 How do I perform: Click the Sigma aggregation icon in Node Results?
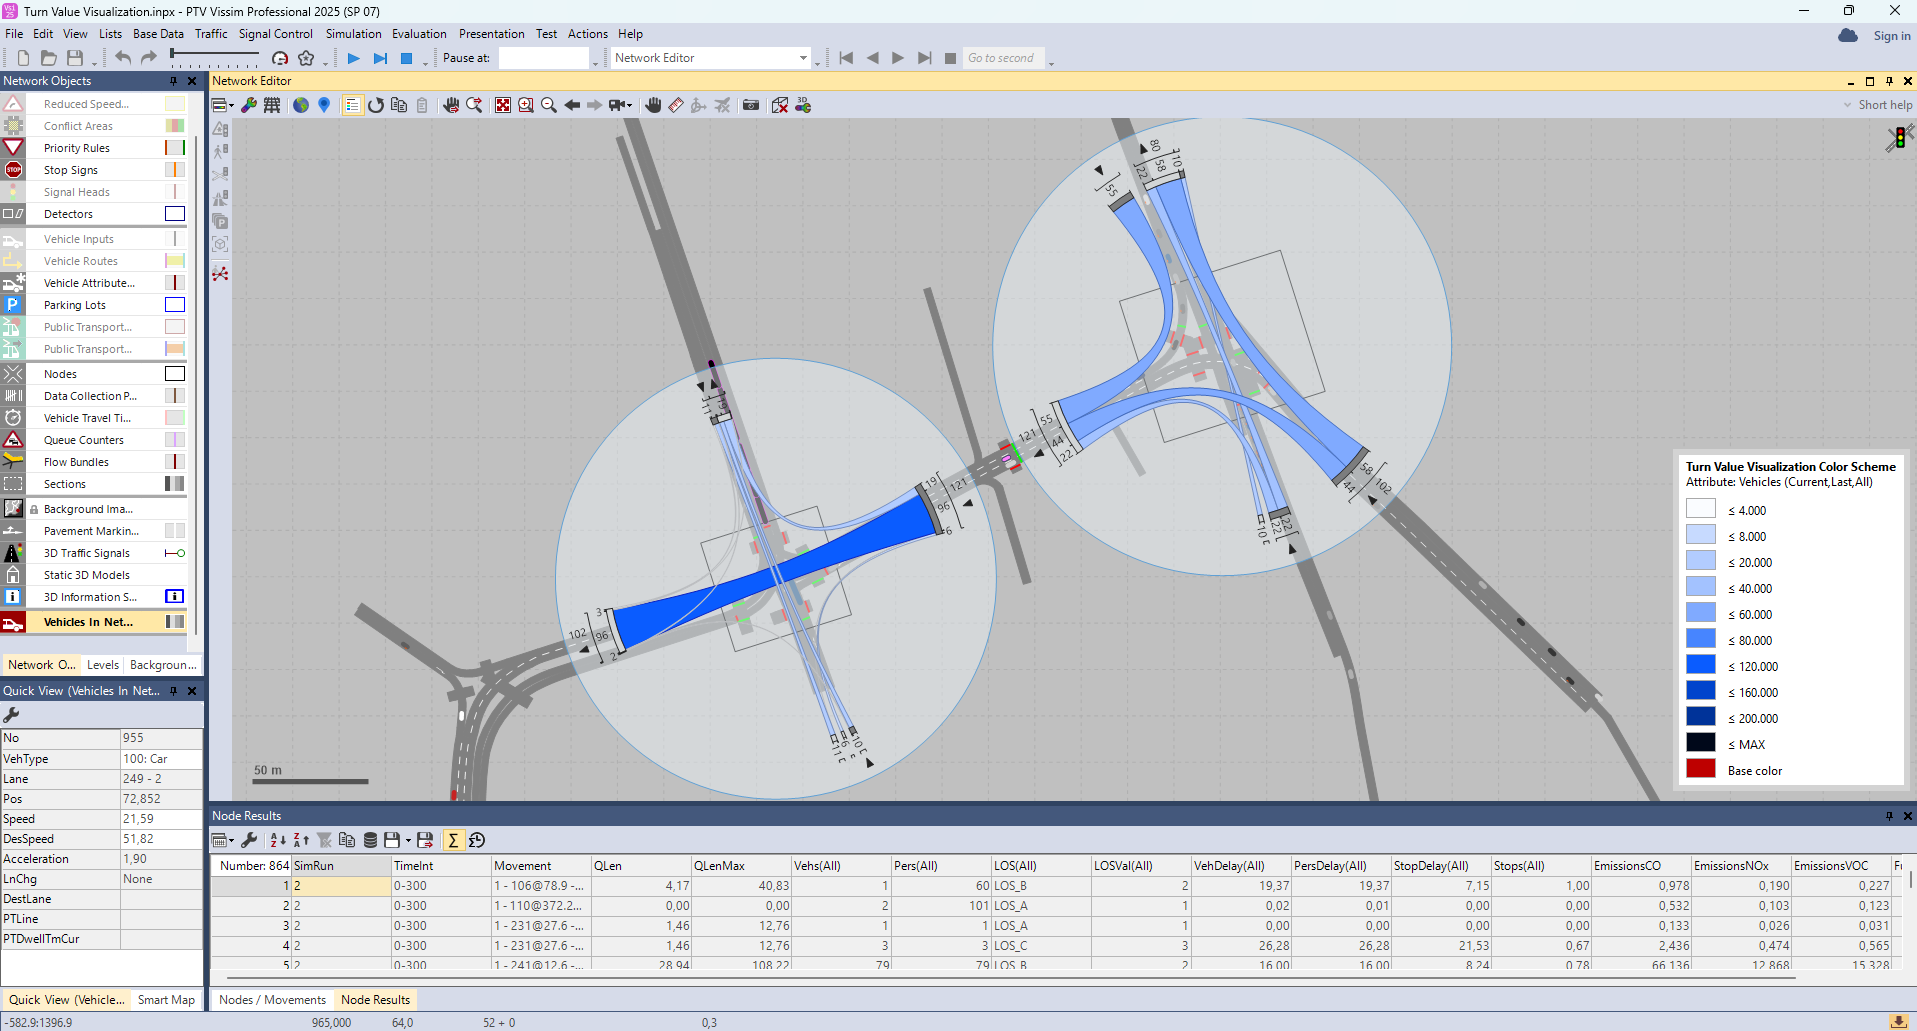tap(454, 841)
